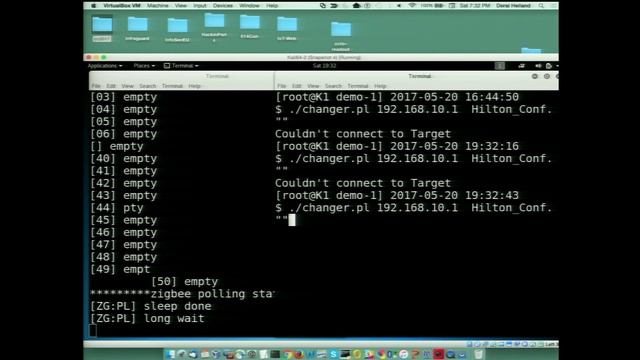Click the line "[44] pty" in left terminal
640x360 pixels.
(x=117, y=208)
